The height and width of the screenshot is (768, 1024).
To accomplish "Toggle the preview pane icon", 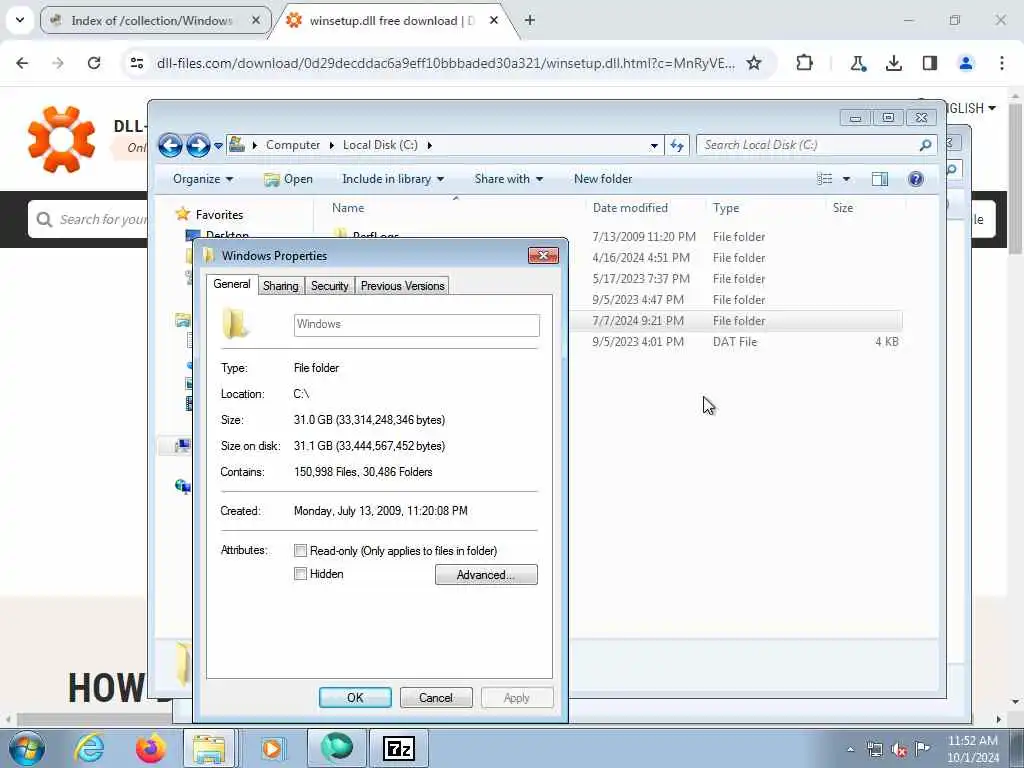I will (880, 179).
